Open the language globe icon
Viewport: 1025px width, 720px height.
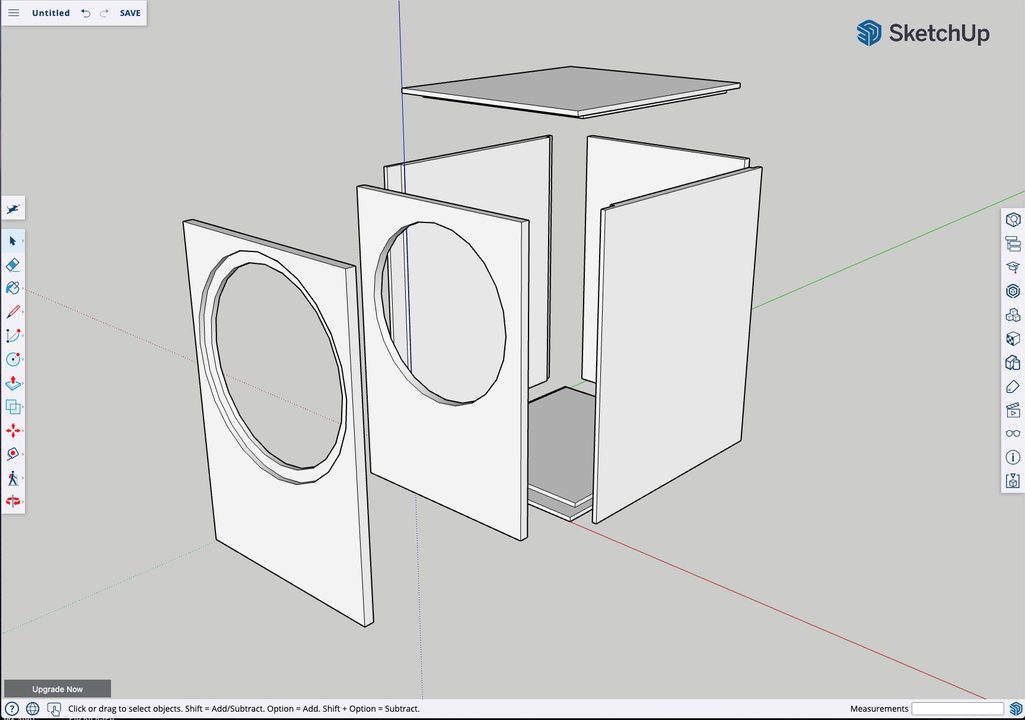(x=33, y=709)
